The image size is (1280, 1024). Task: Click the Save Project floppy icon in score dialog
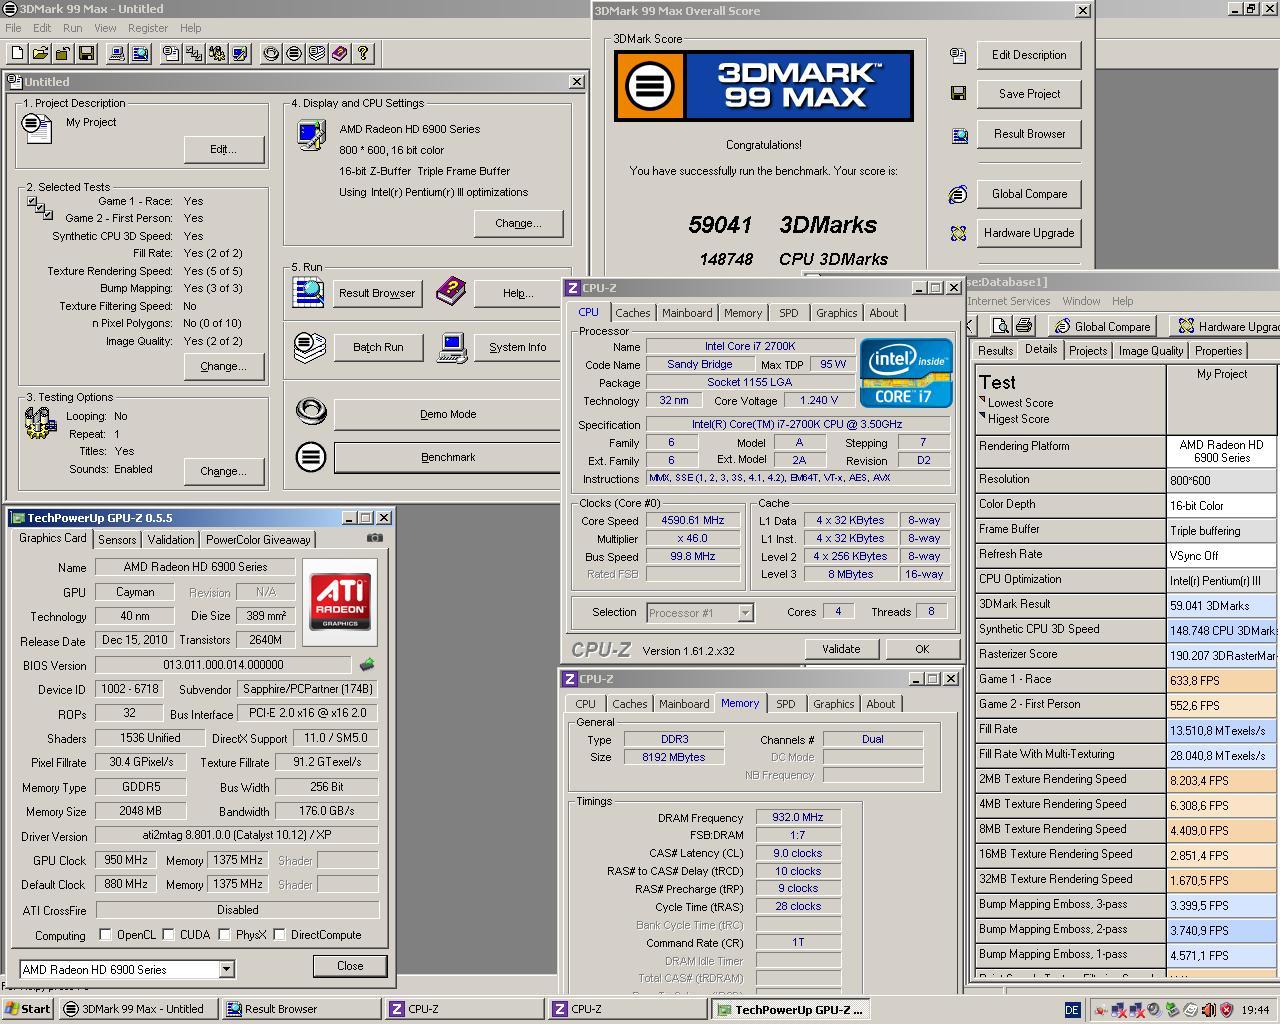[x=958, y=94]
